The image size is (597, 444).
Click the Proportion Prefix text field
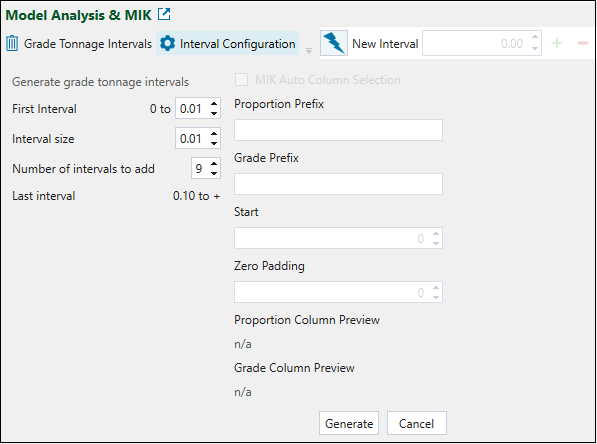point(338,130)
